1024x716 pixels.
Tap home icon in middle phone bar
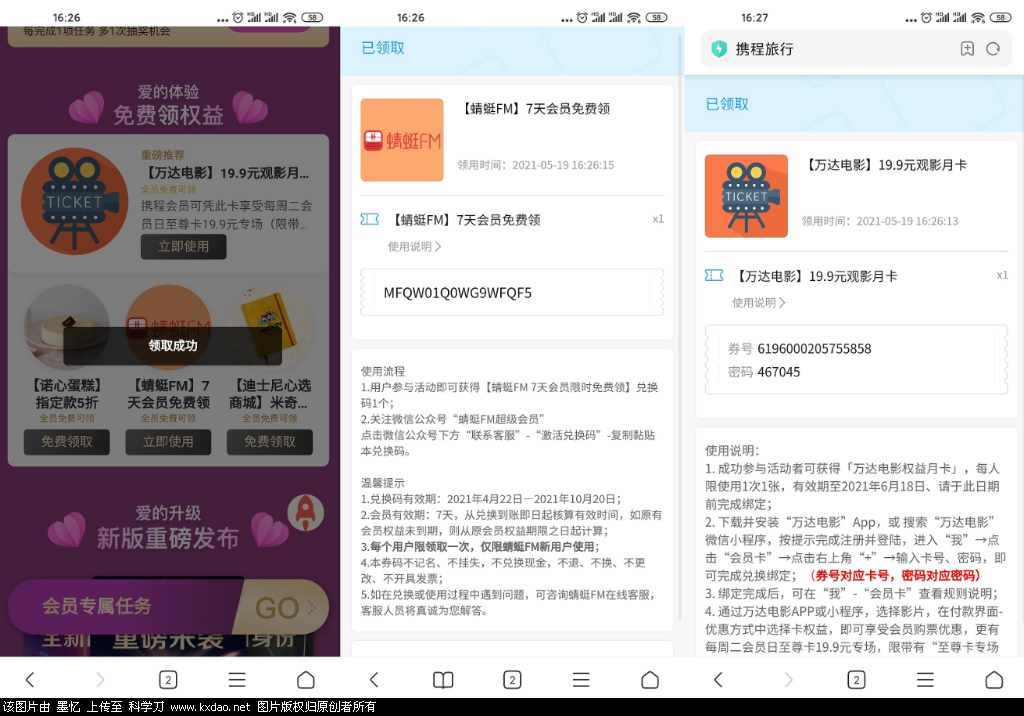(650, 679)
